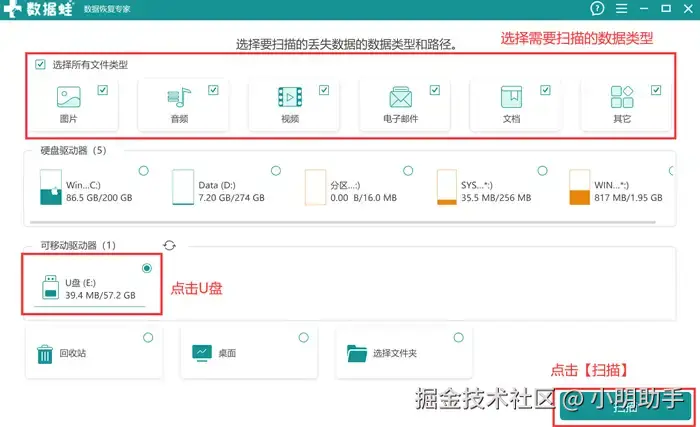Open the hamburger menu in title bar
Image resolution: width=700 pixels, height=427 pixels.
tap(621, 8)
